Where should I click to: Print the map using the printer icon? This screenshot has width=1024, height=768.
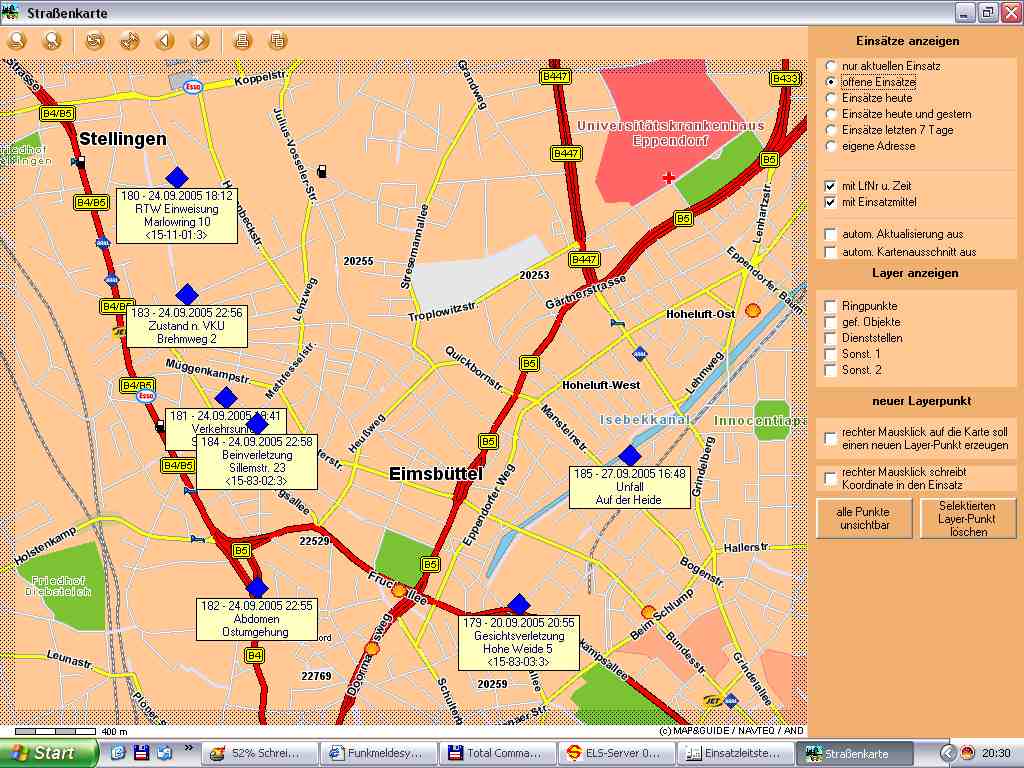[241, 41]
